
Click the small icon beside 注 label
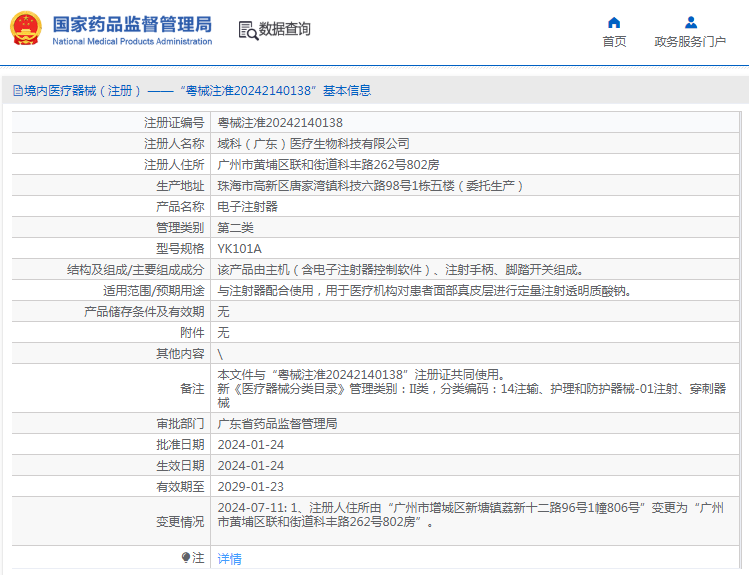(186, 558)
